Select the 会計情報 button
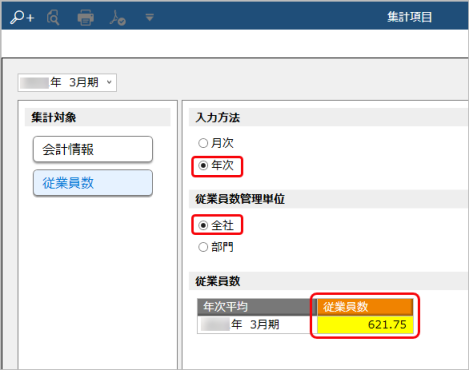The image size is (469, 370). (x=93, y=149)
